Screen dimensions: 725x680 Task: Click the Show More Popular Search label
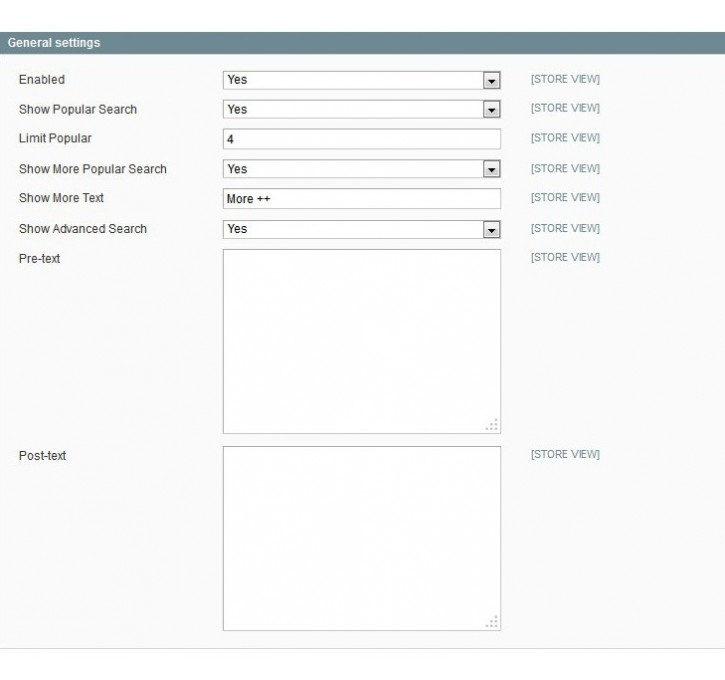(92, 169)
